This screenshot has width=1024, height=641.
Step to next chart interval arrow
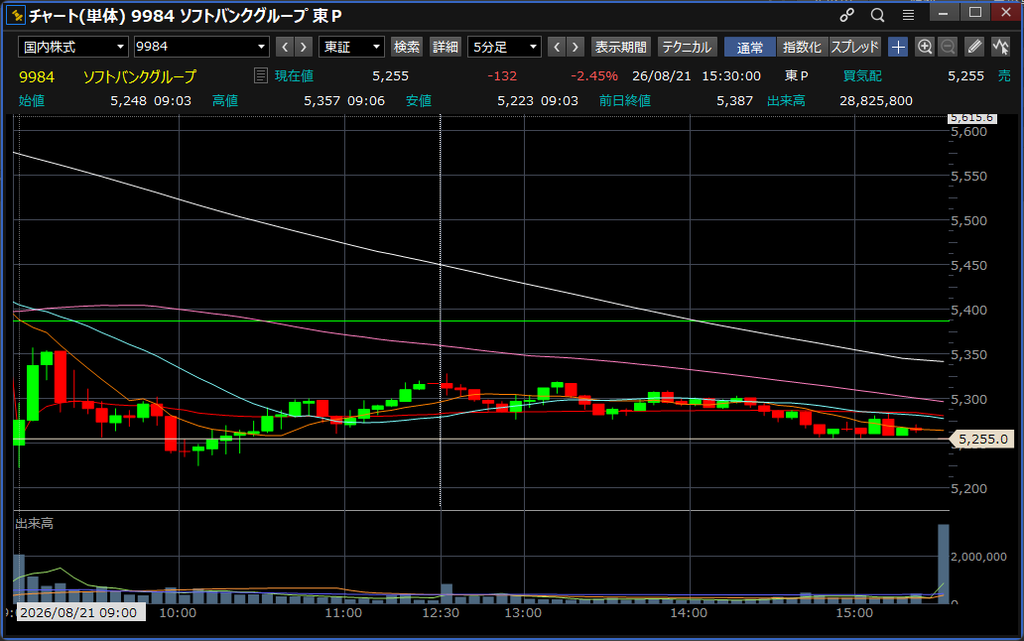[575, 47]
